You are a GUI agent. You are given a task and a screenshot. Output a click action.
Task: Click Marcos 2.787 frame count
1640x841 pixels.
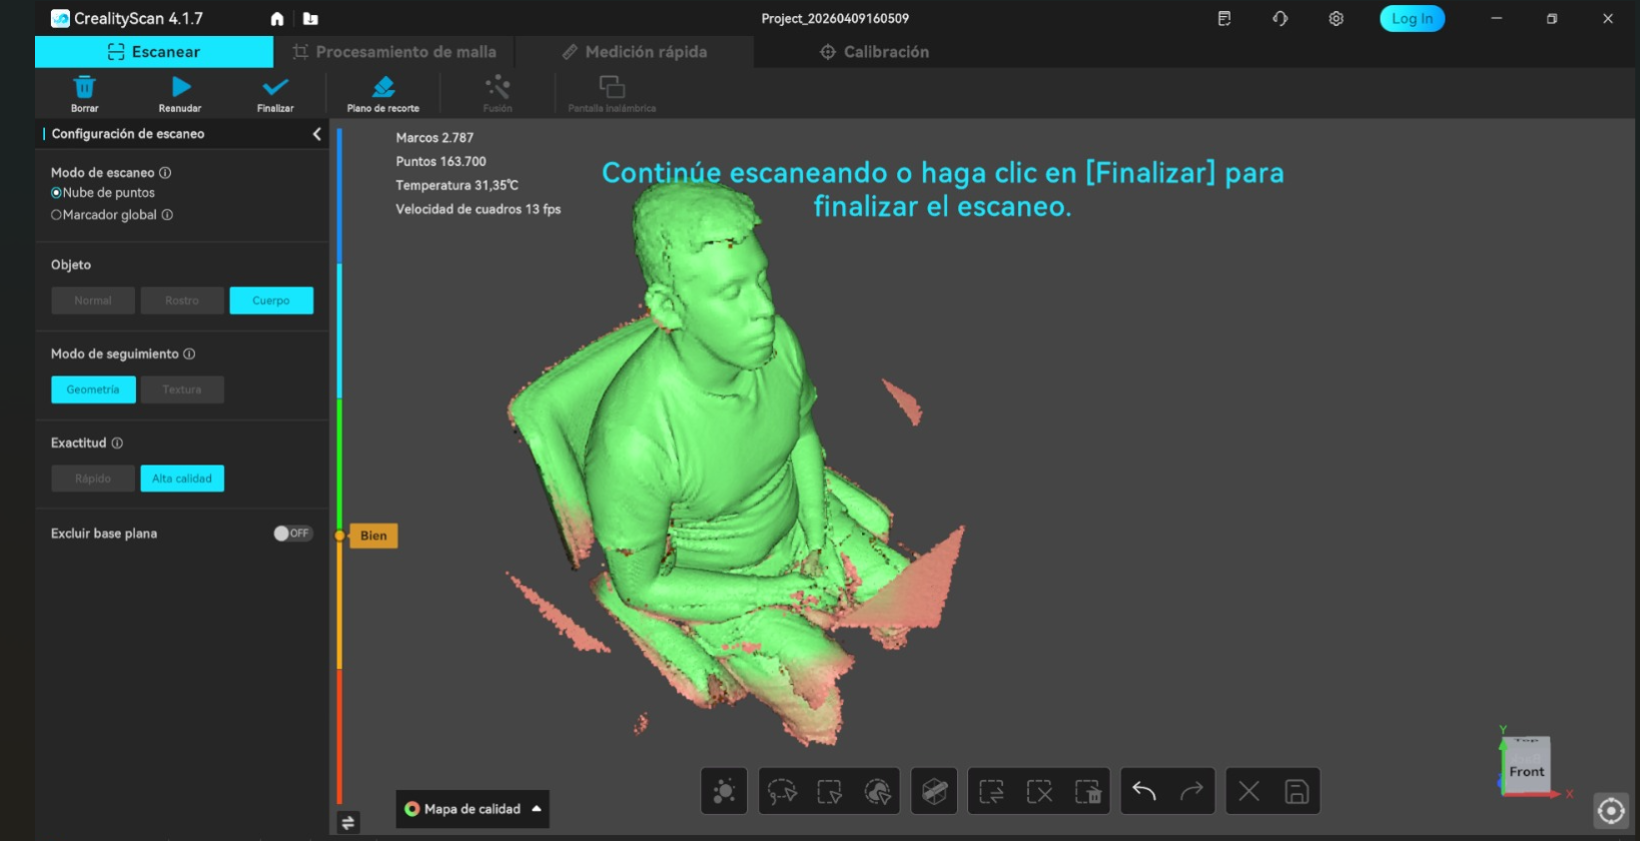tap(434, 138)
